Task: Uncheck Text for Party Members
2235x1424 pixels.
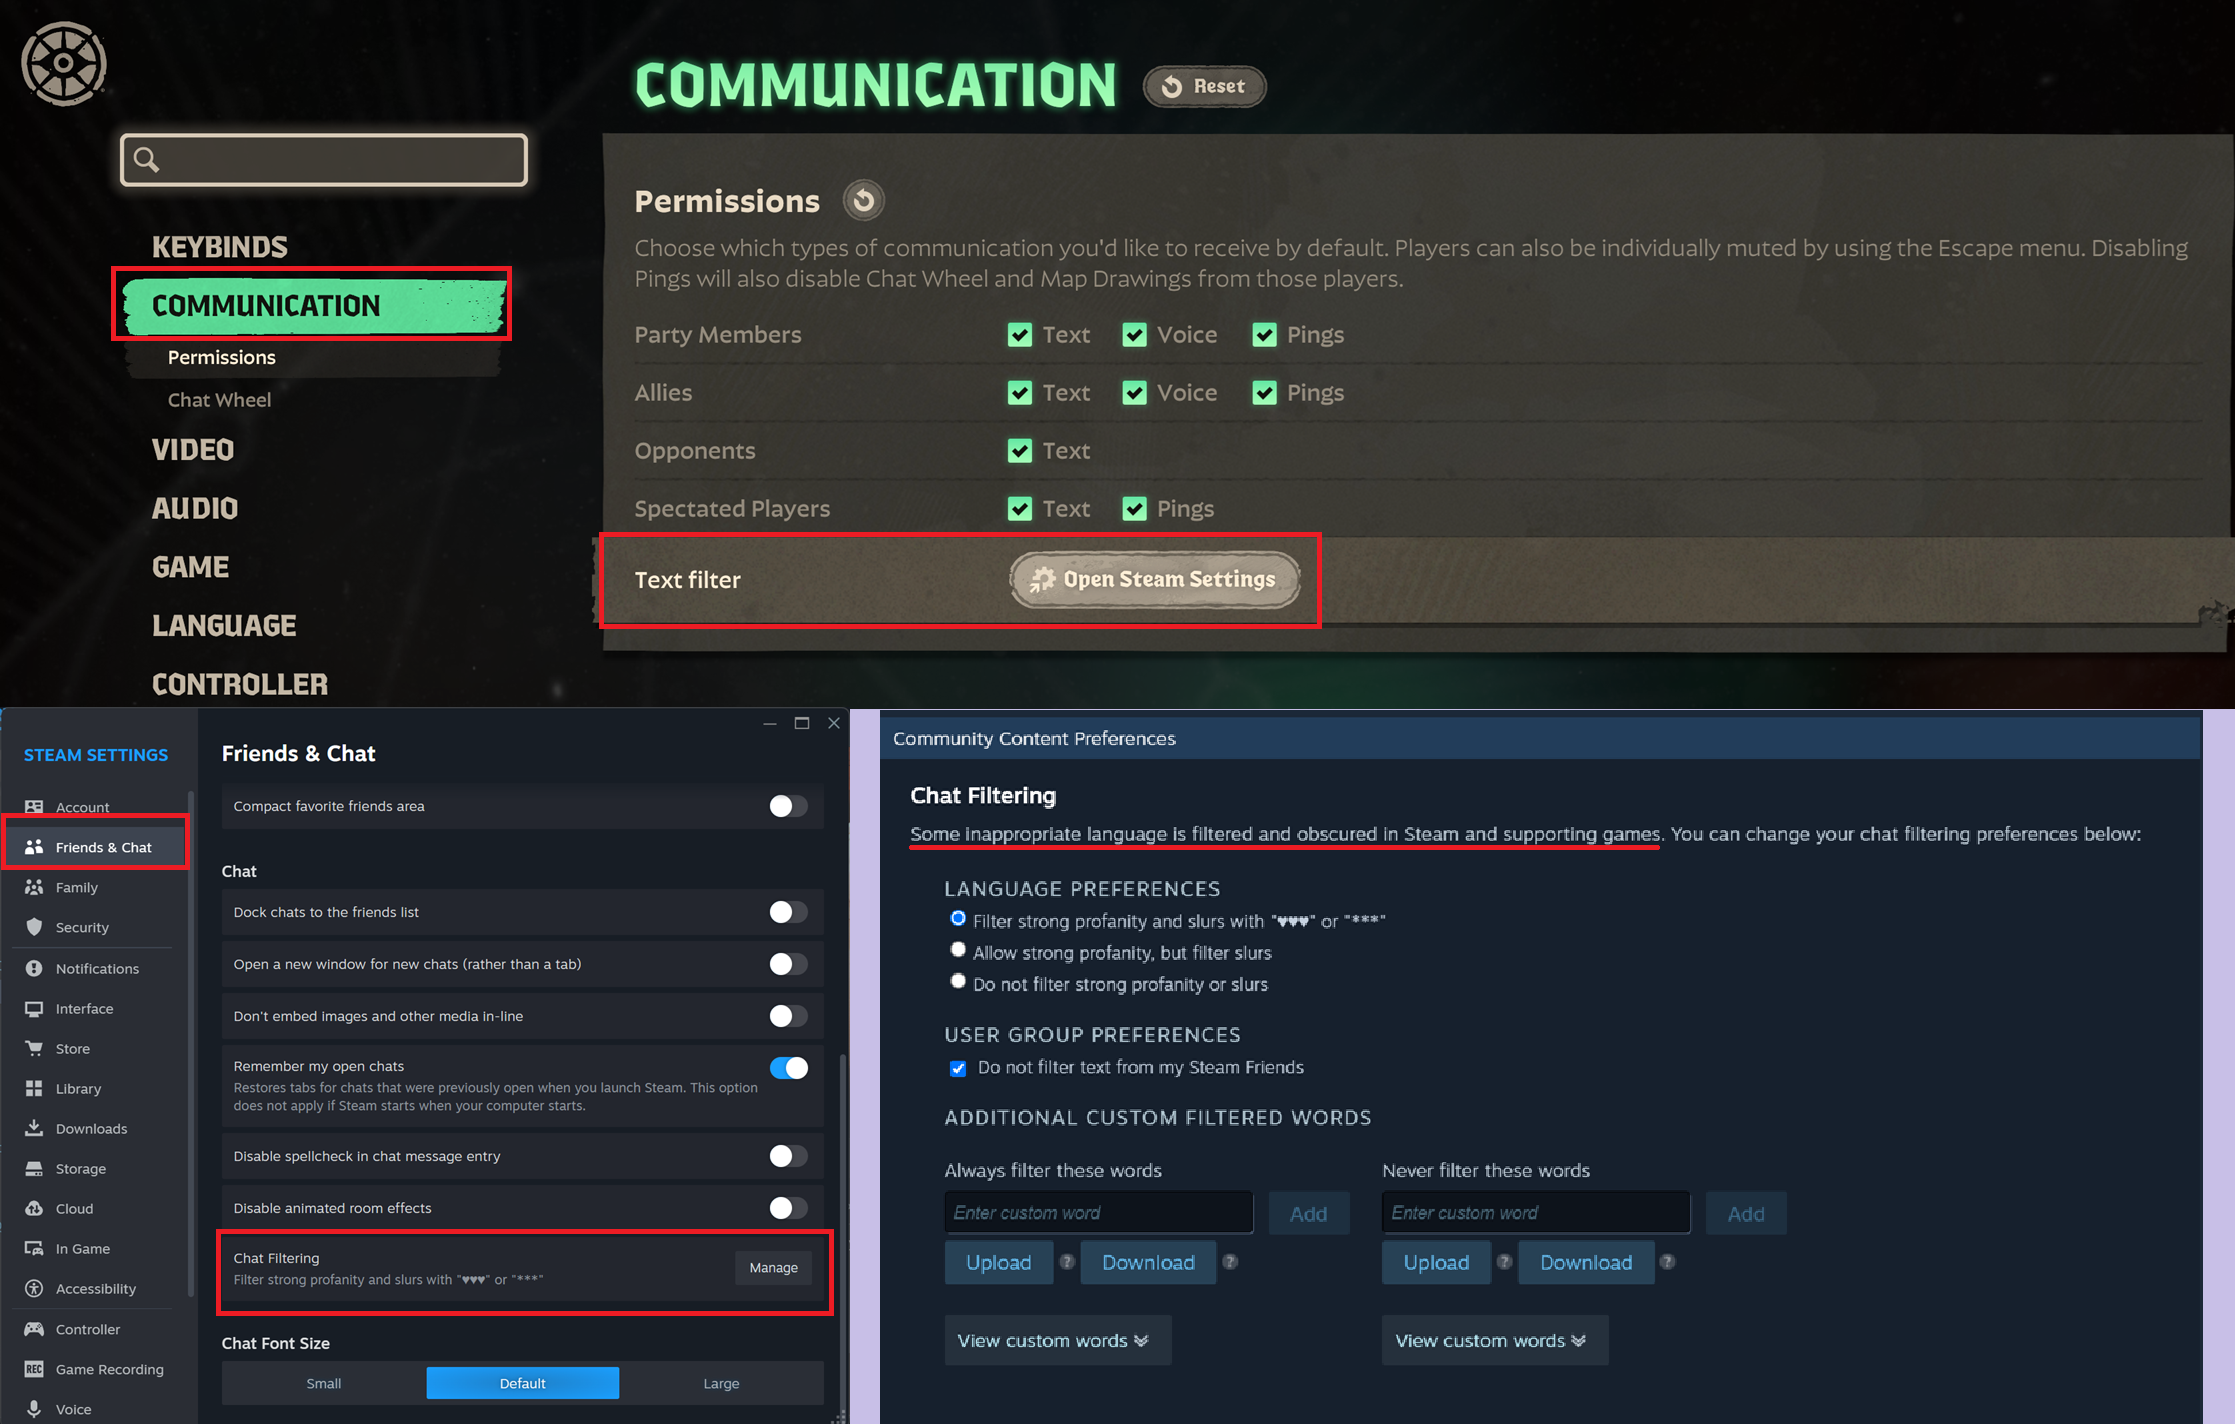Action: tap(1020, 335)
